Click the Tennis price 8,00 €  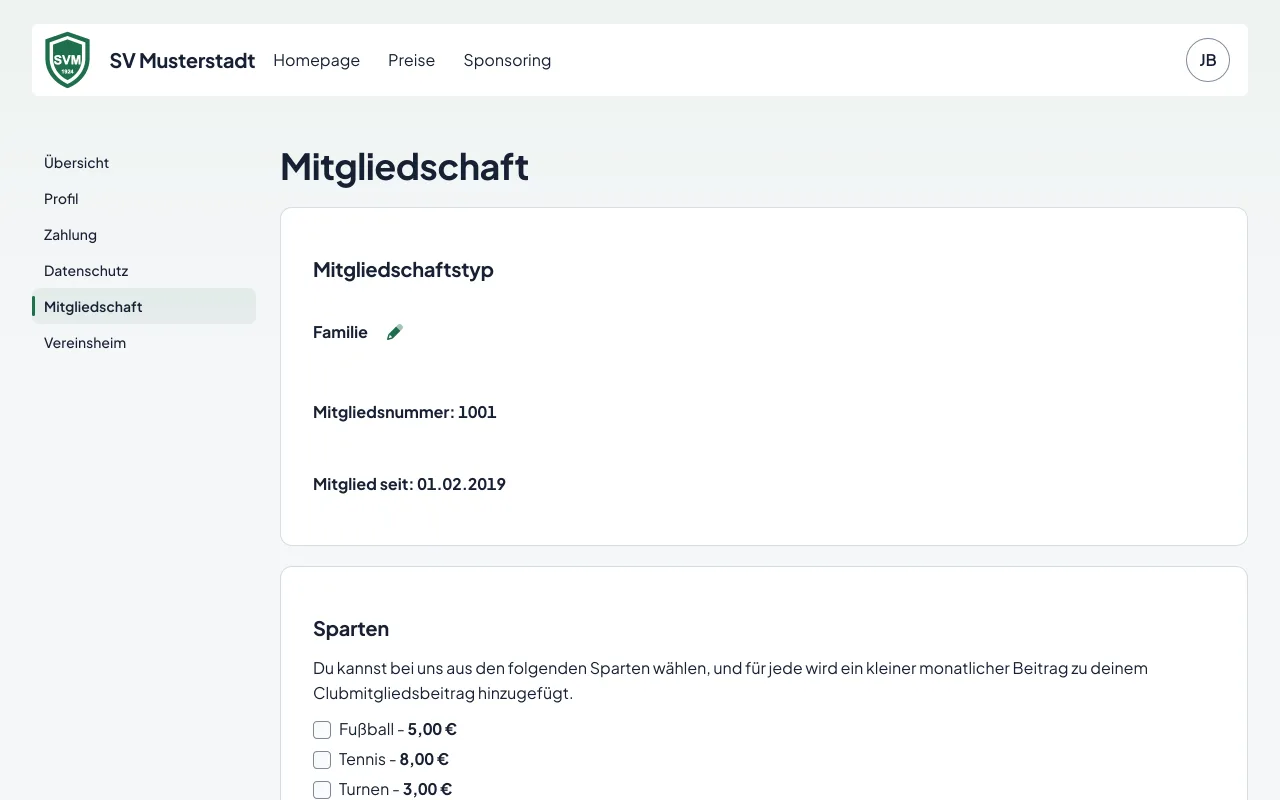coord(424,760)
